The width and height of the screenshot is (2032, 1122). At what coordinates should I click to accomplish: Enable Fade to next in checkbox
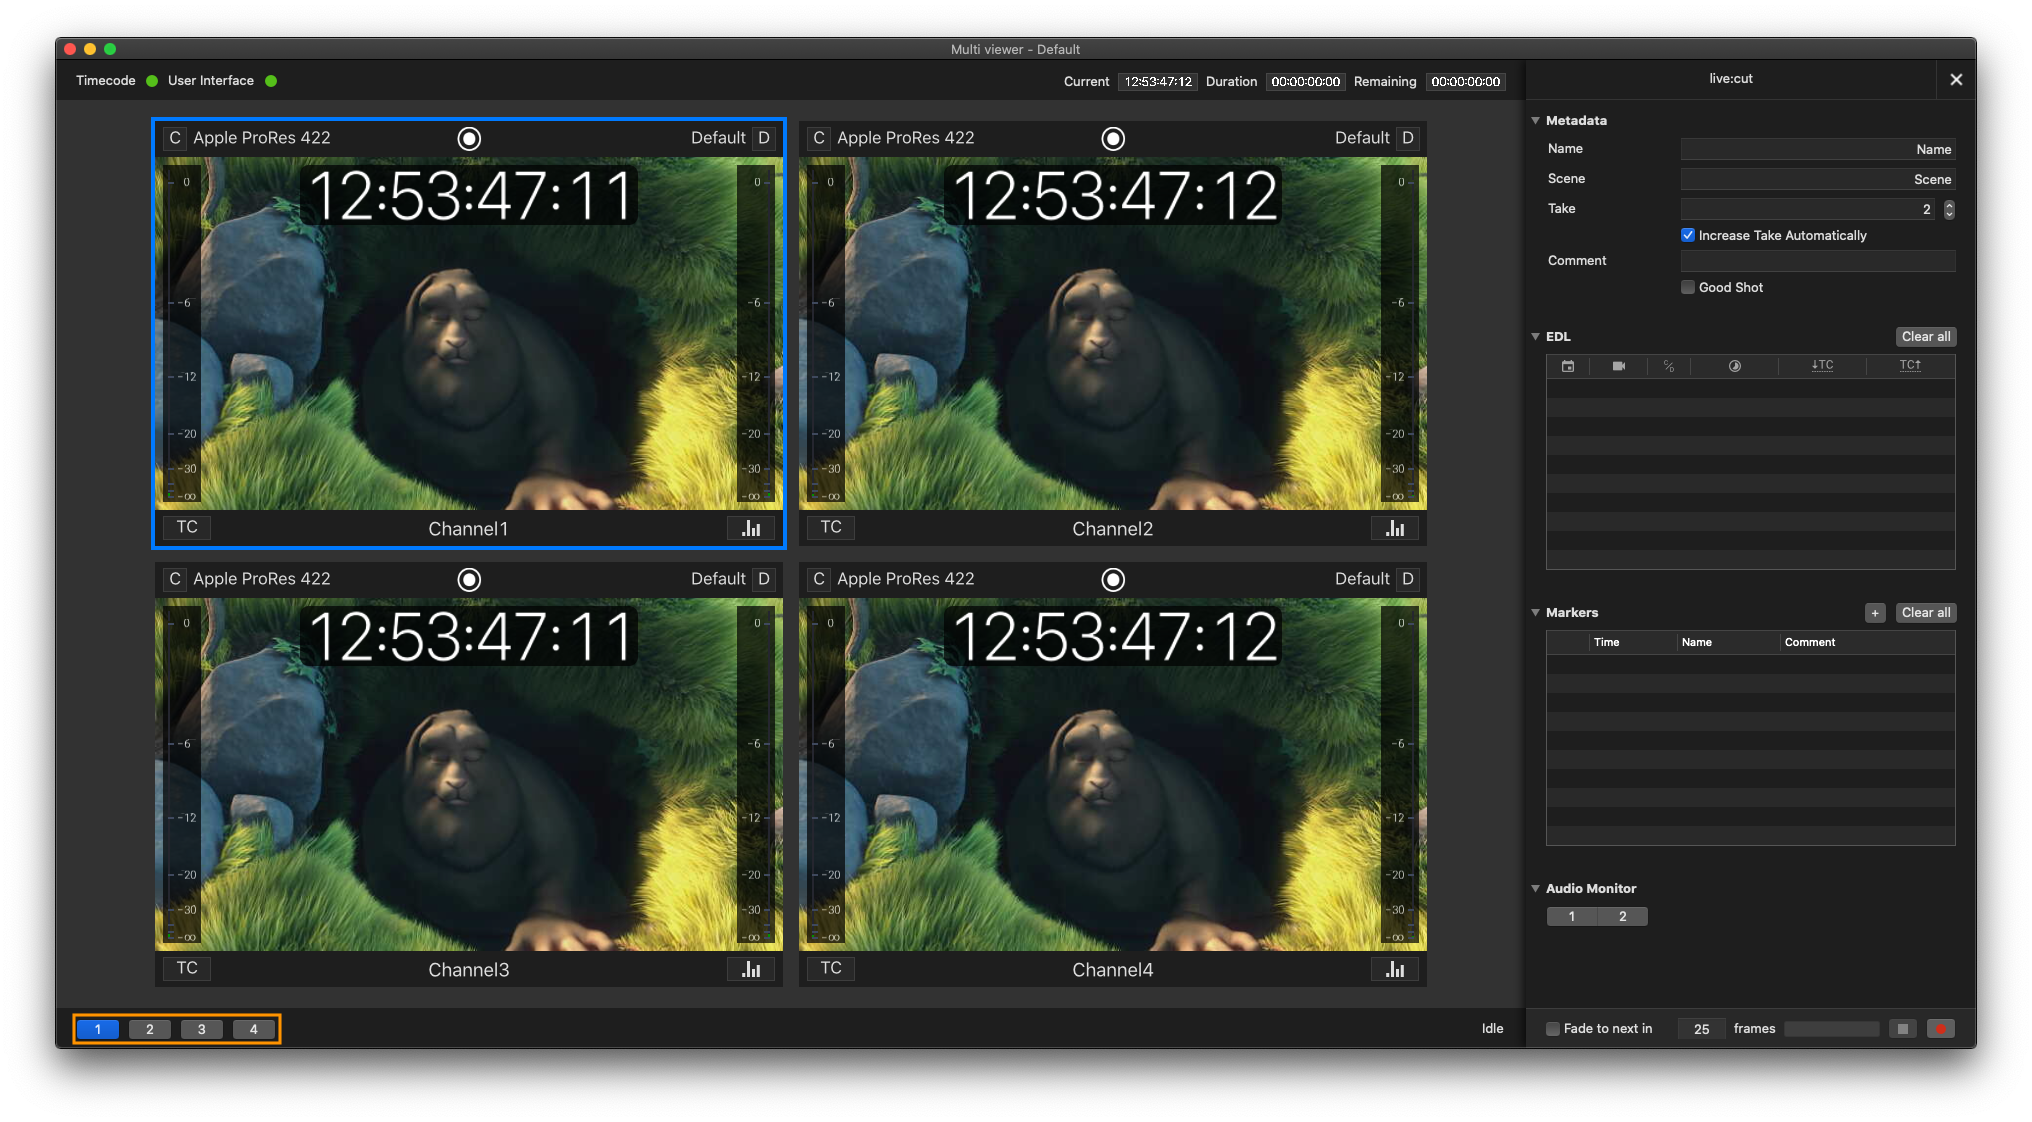pyautogui.click(x=1553, y=1029)
